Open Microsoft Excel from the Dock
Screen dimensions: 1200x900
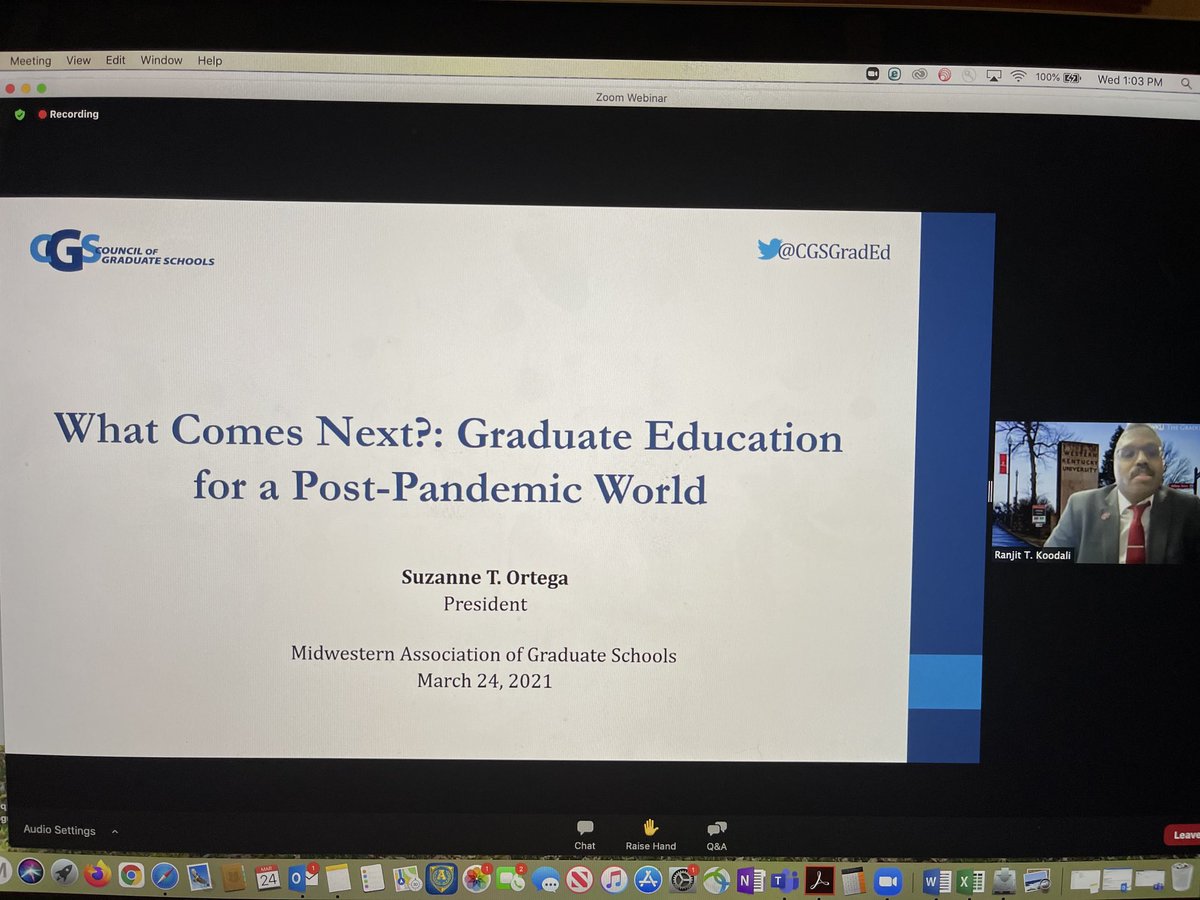970,882
